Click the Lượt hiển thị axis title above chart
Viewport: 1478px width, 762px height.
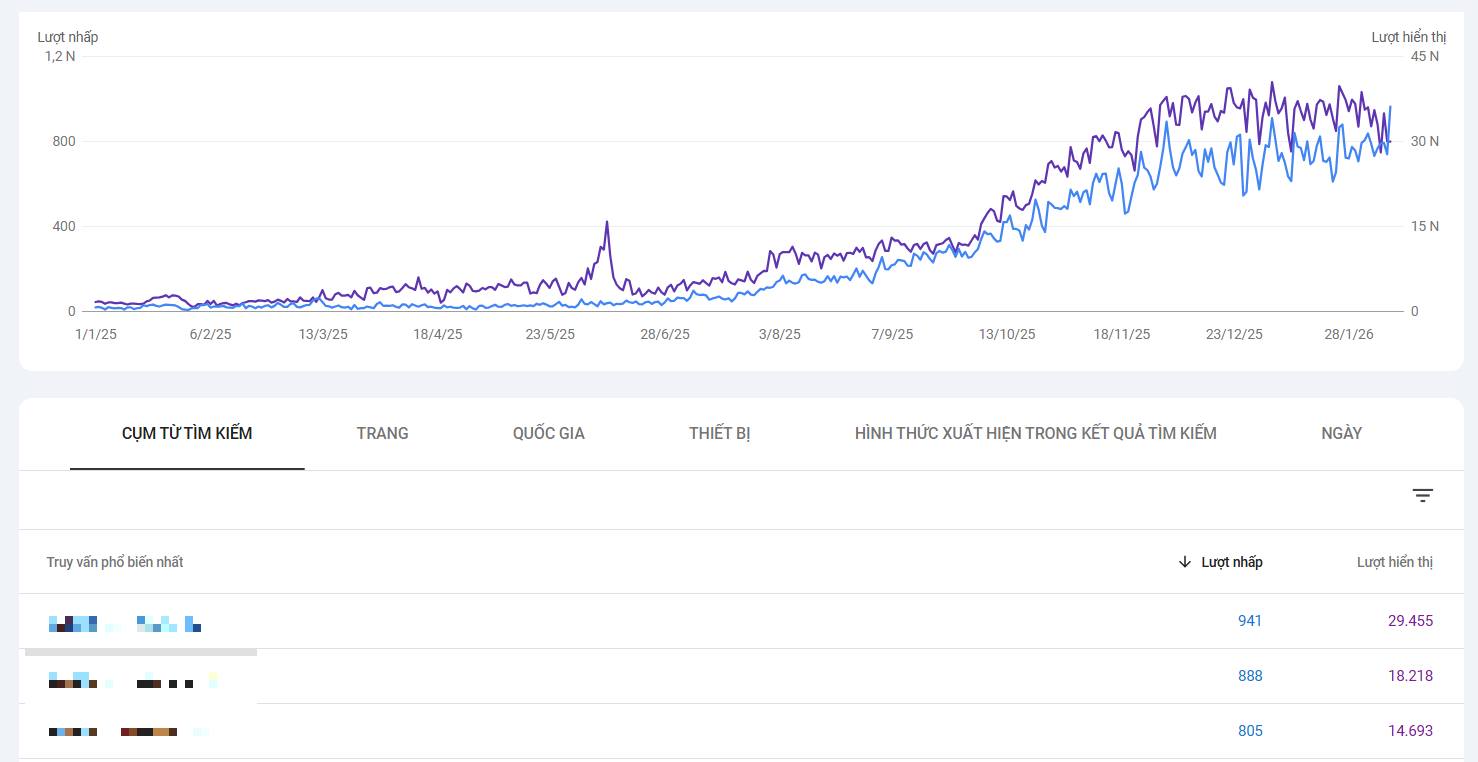(1408, 37)
